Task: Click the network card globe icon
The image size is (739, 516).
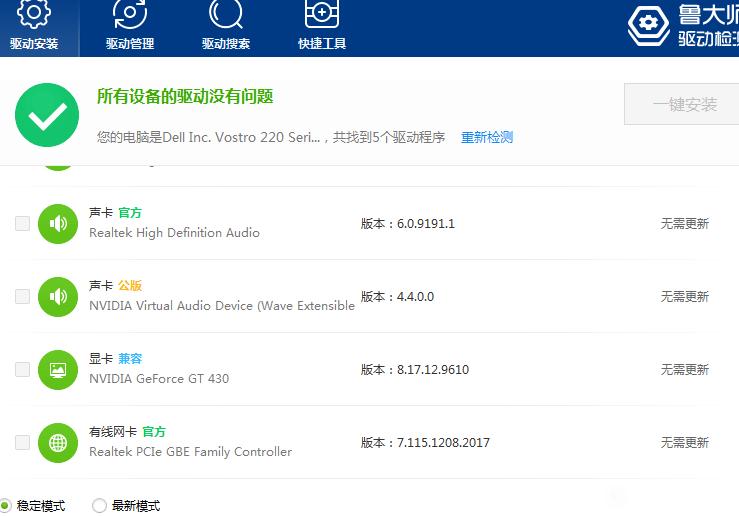Action: click(x=58, y=443)
